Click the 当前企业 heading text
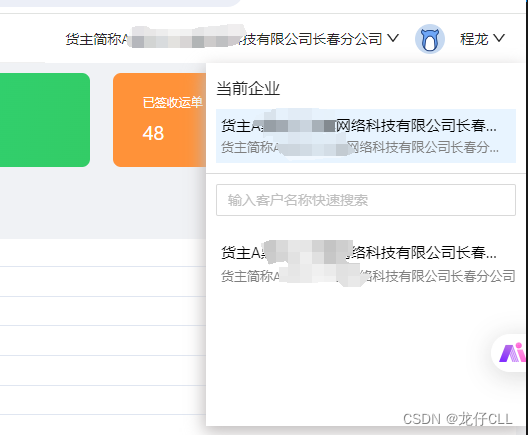Image resolution: width=528 pixels, height=435 pixels. pos(248,89)
